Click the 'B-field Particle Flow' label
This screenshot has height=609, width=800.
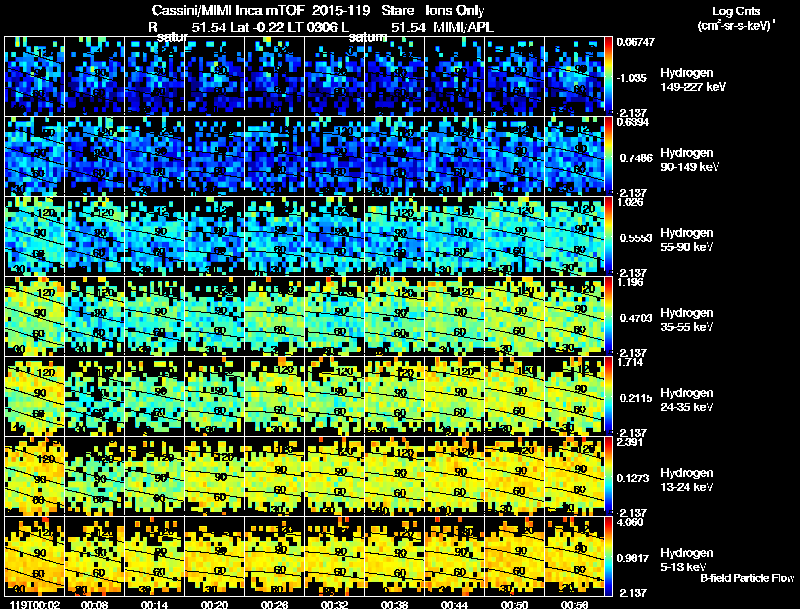747,578
